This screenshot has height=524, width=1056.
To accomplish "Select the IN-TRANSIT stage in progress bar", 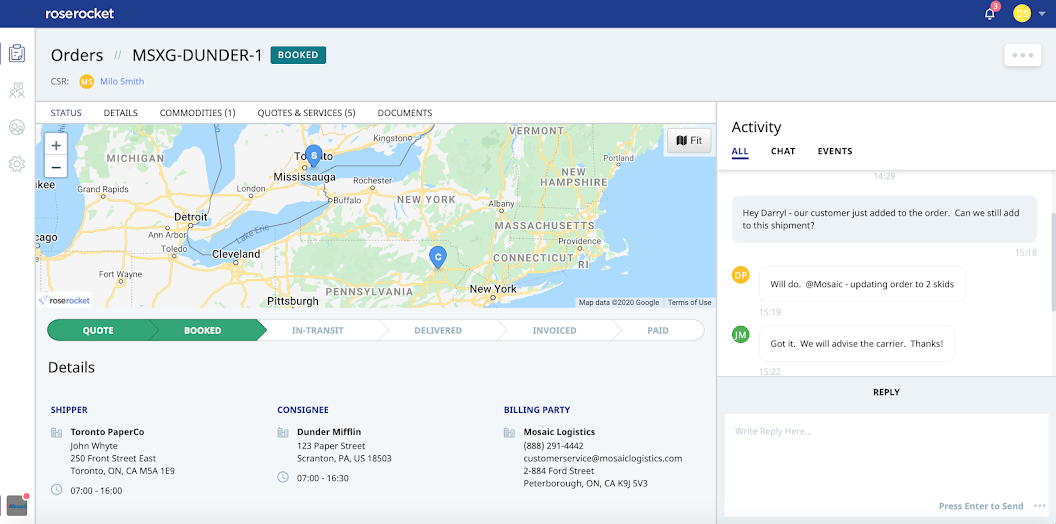I will tap(318, 331).
